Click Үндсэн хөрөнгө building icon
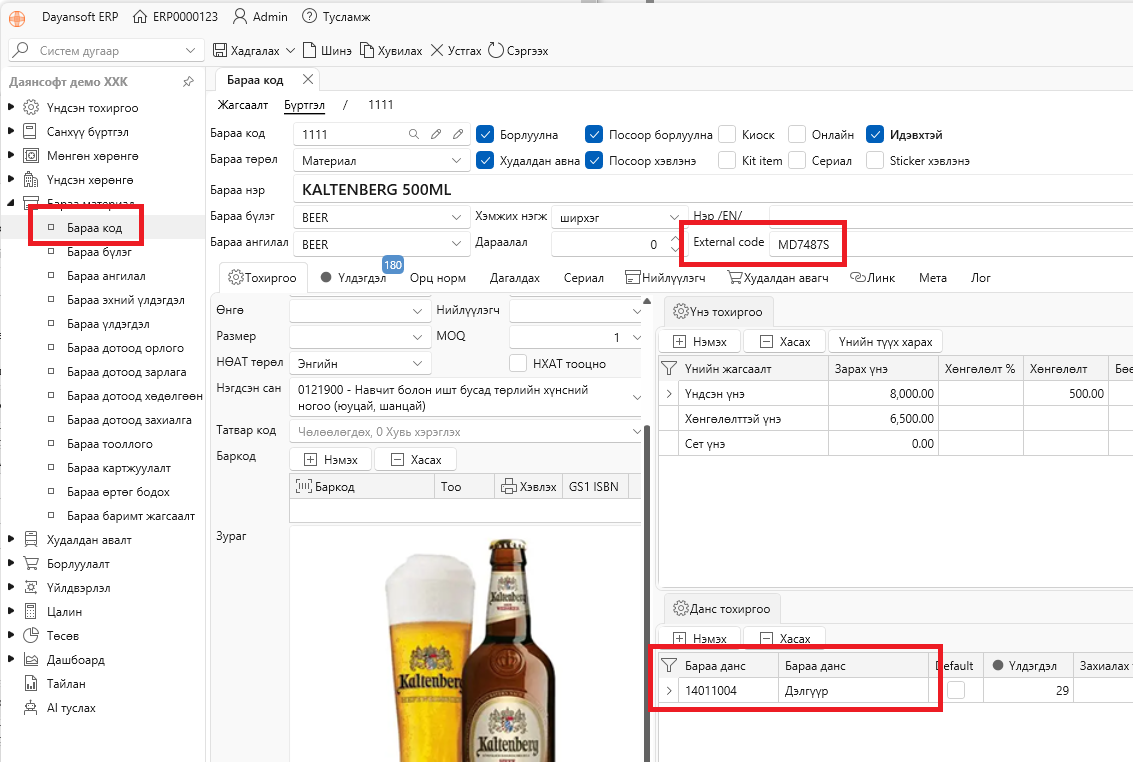Image resolution: width=1133 pixels, height=762 pixels. [x=31, y=179]
